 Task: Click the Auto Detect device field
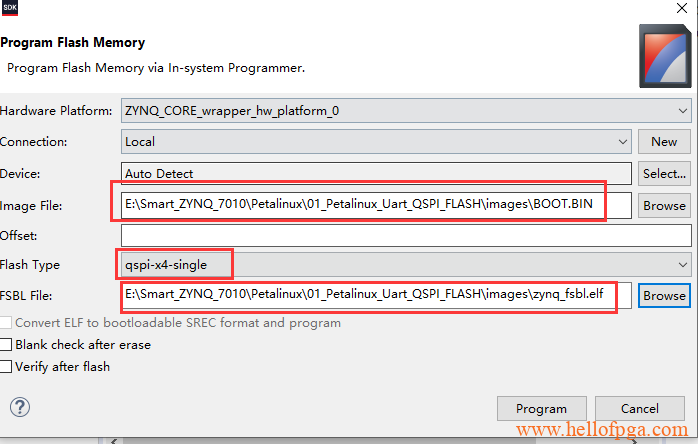[376, 173]
